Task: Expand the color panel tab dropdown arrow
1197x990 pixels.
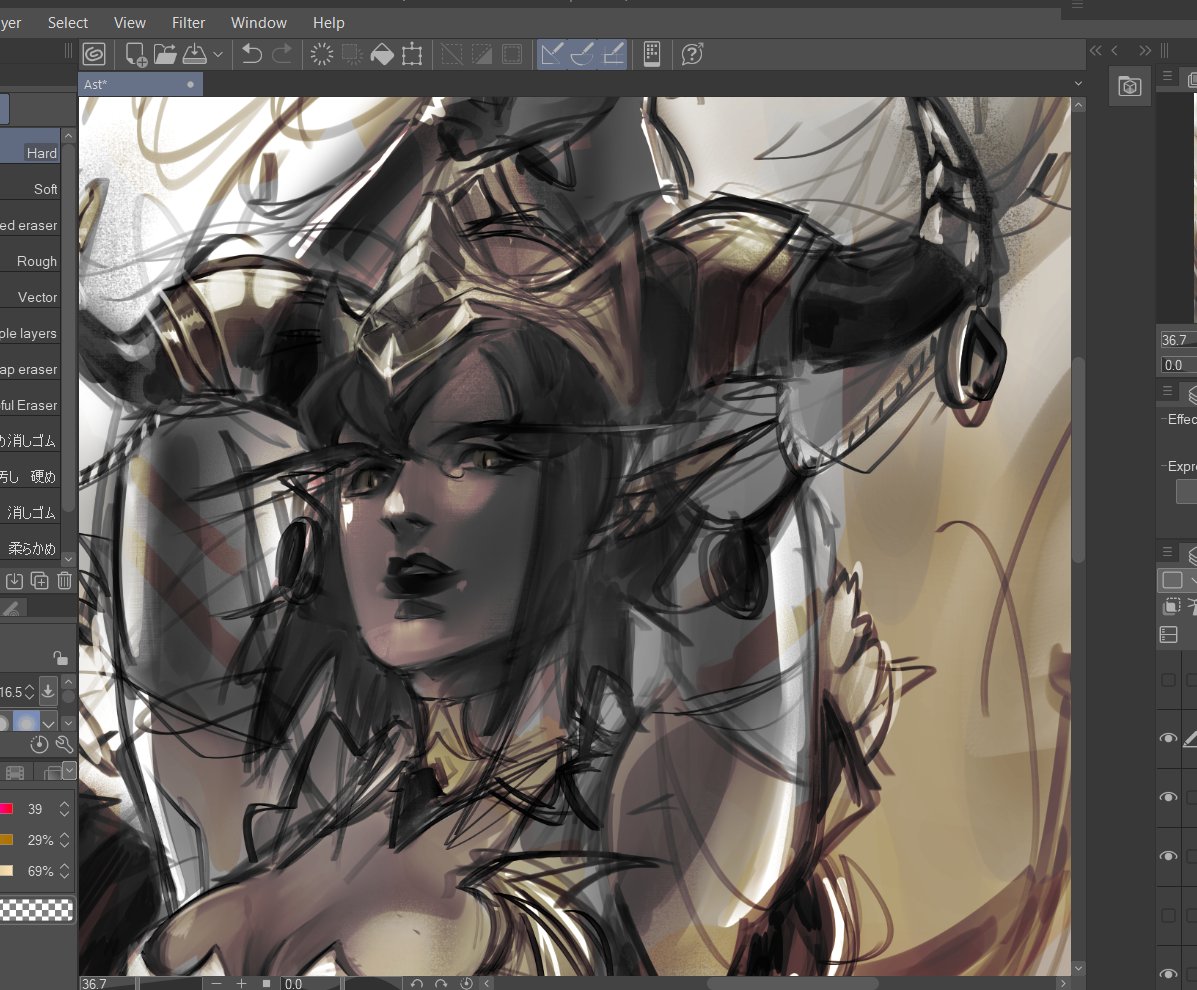Action: 69,770
